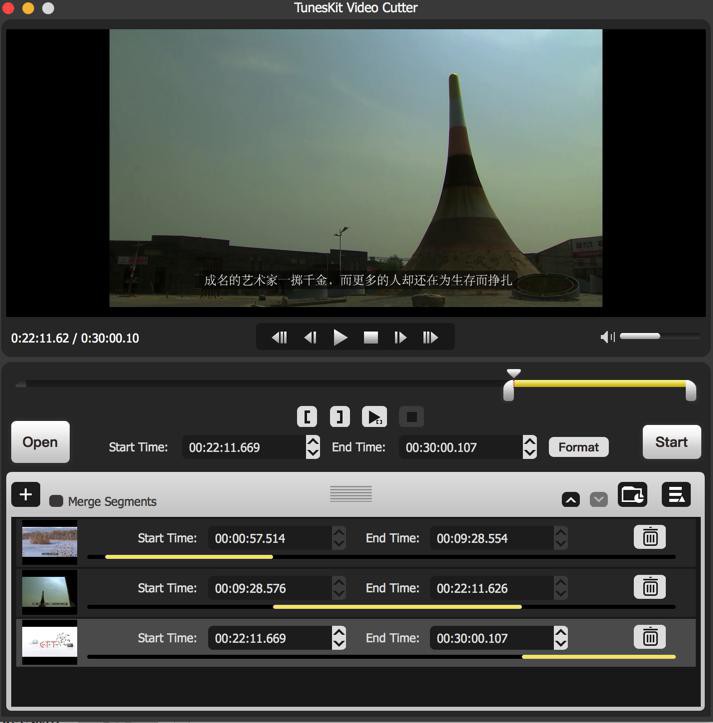Click the Start button
Screen dimensions: 713x723
tap(671, 442)
